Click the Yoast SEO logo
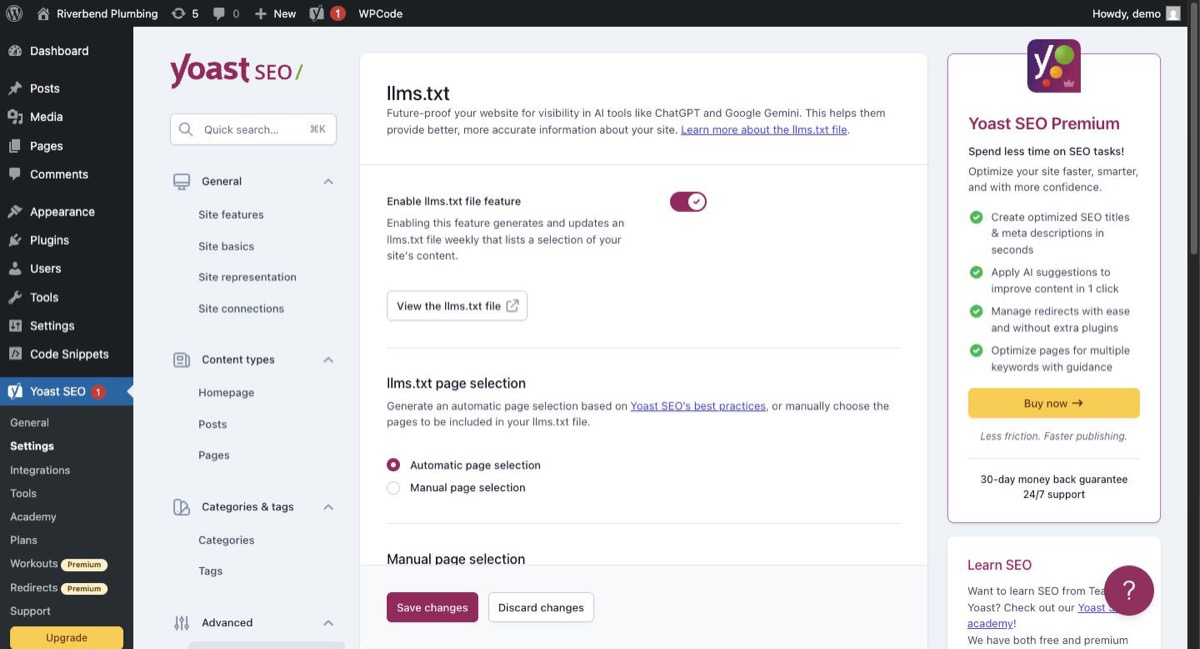 click(x=236, y=71)
